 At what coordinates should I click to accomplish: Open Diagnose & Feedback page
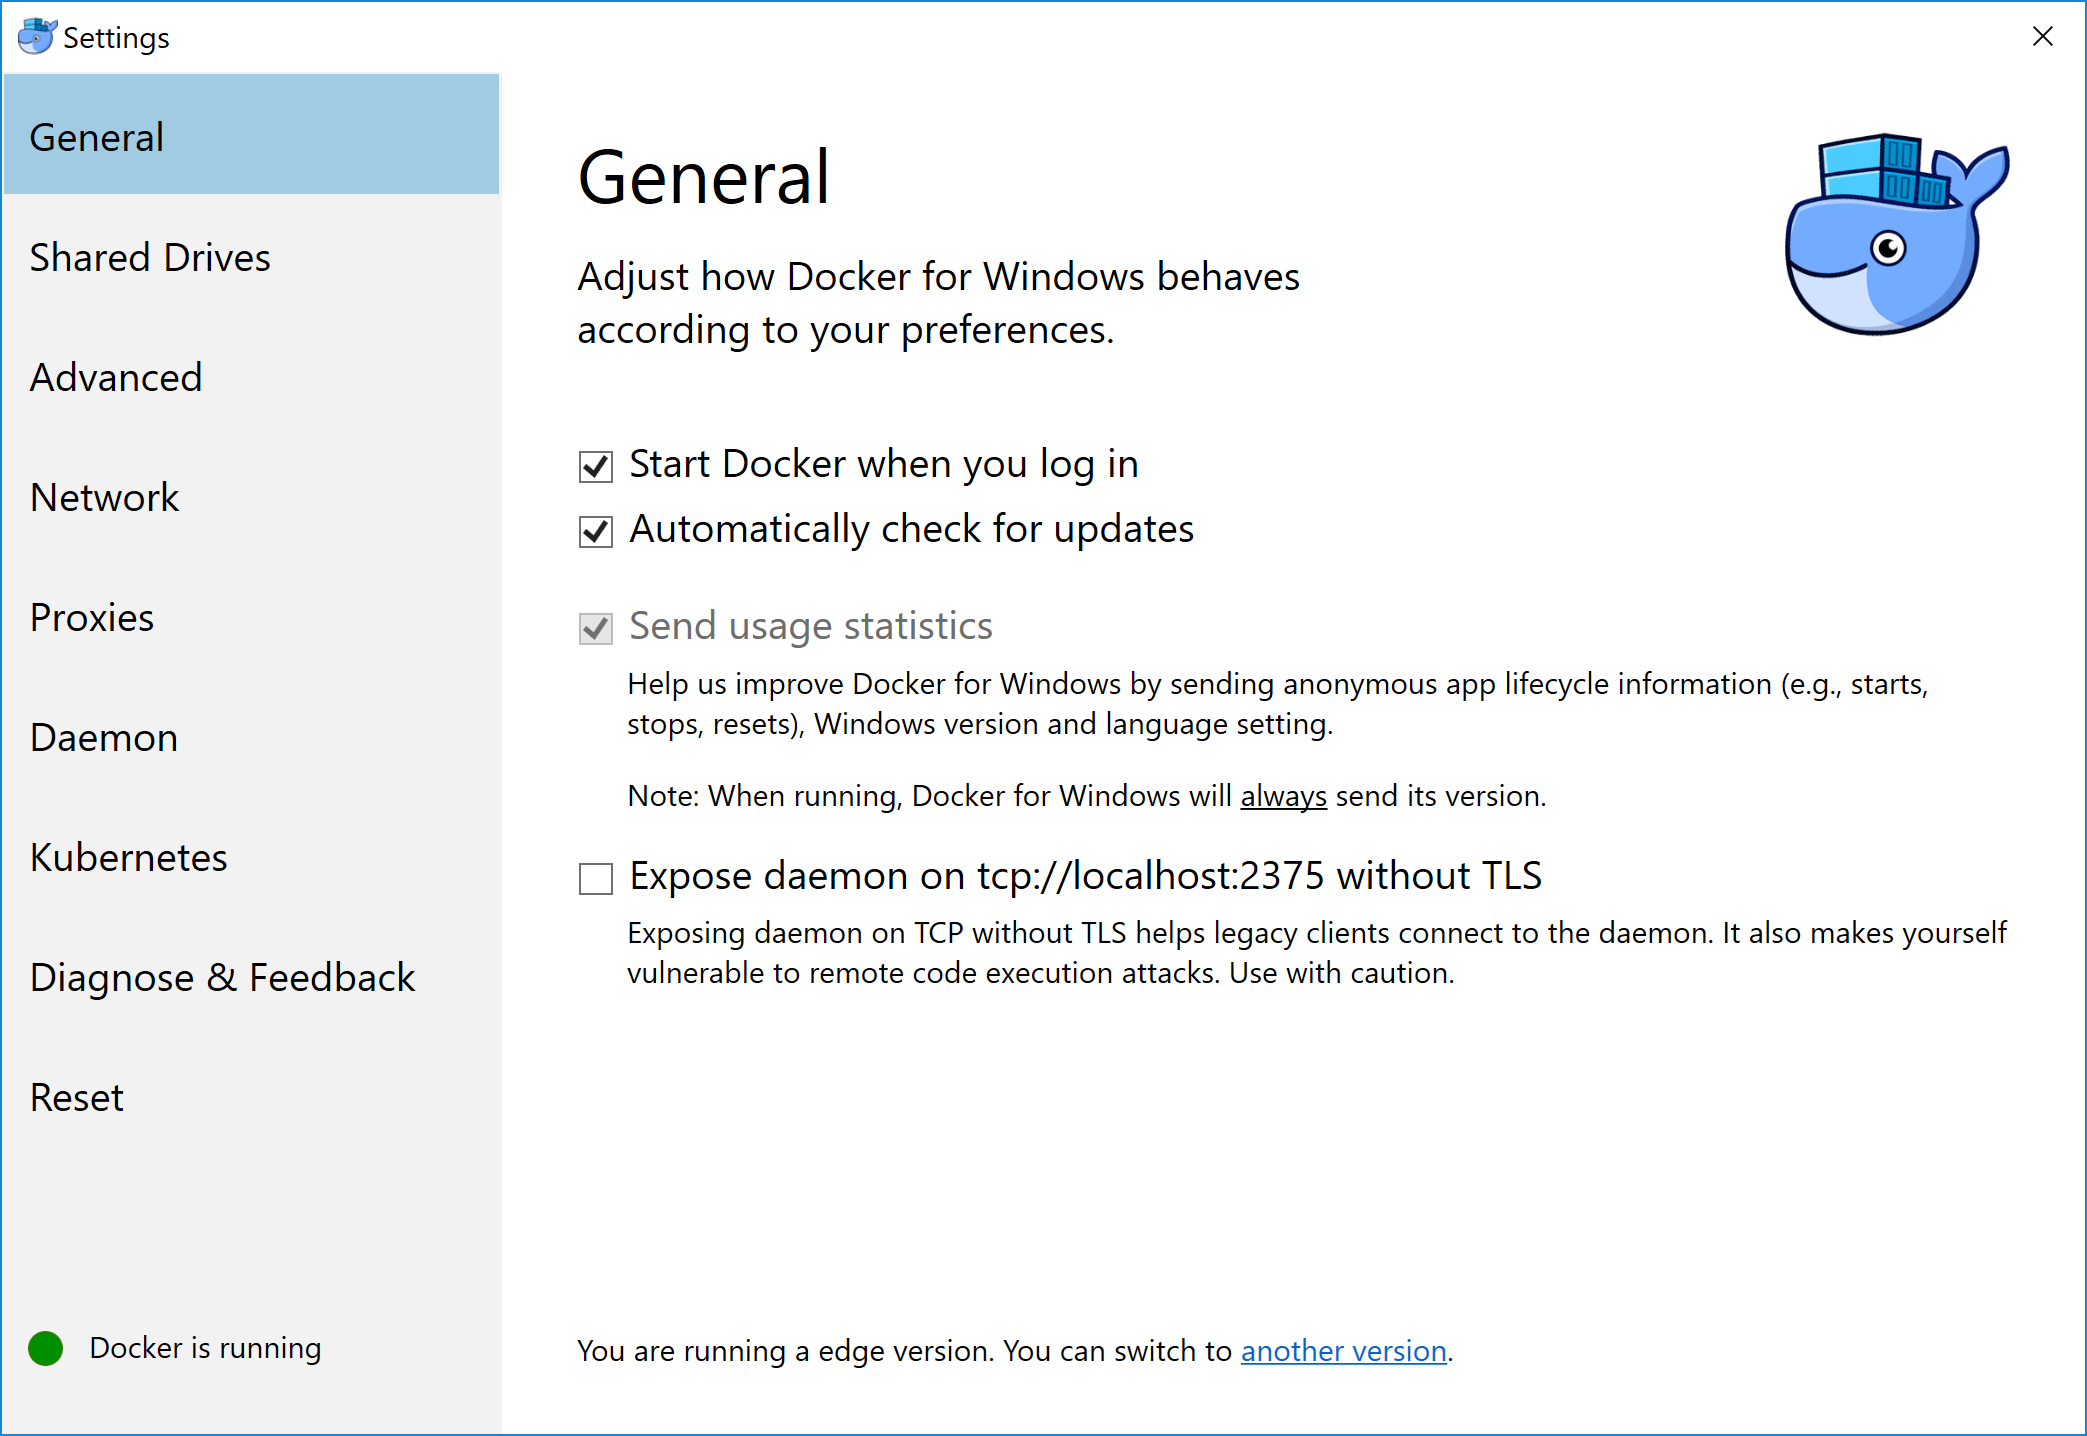[222, 978]
